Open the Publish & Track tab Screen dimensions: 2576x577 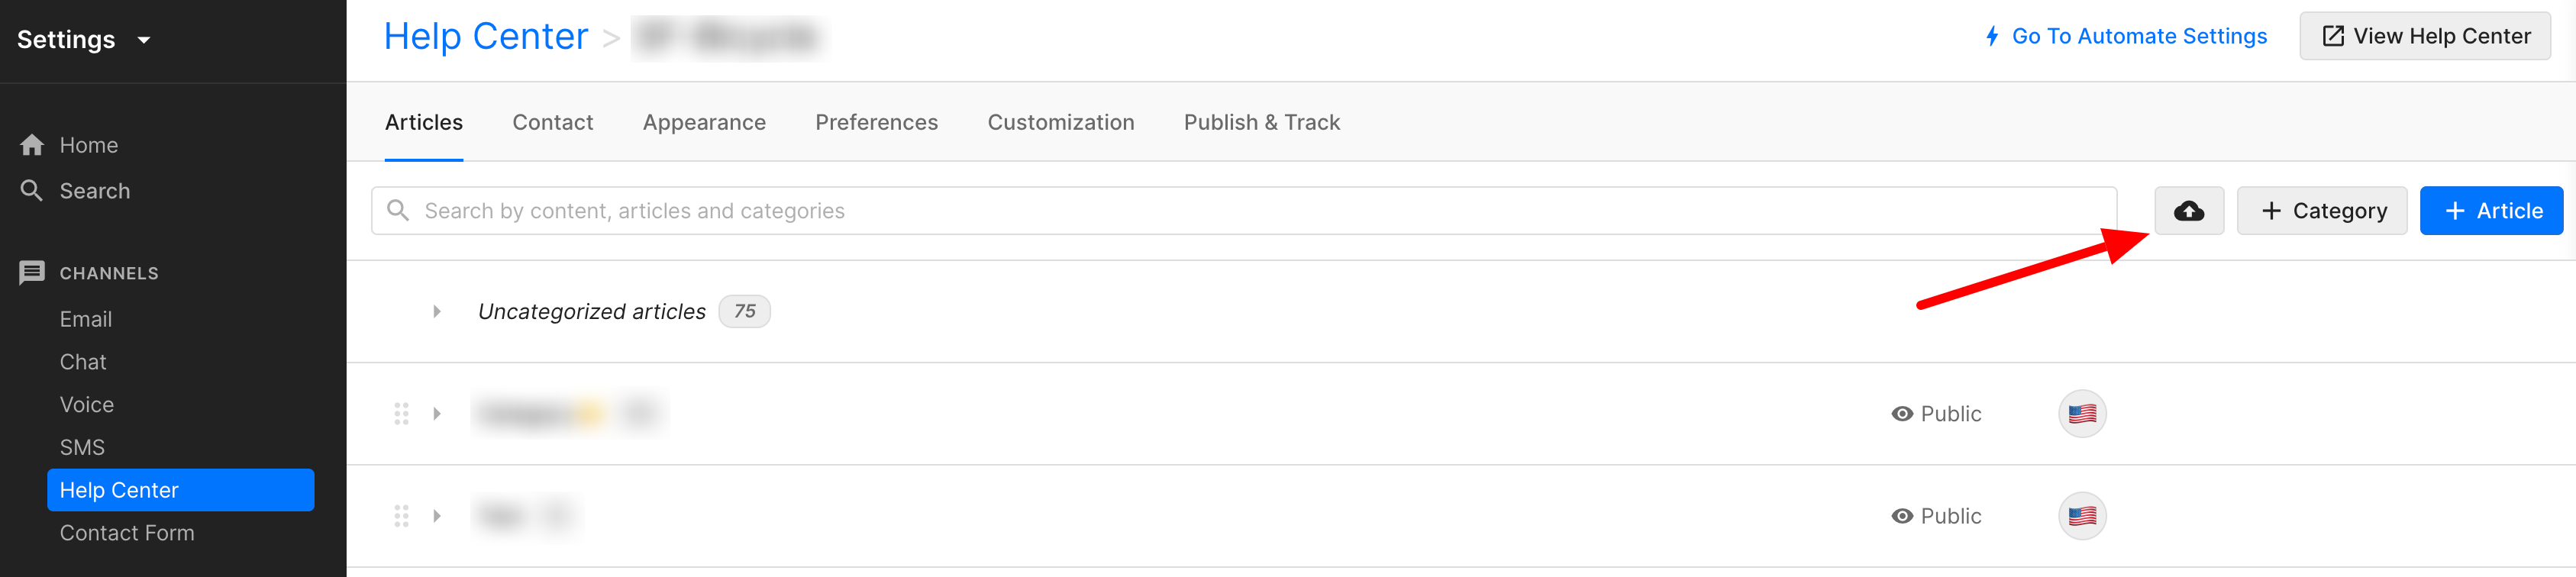point(1262,122)
